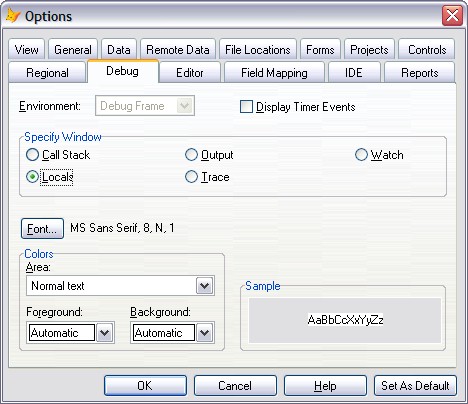Switch to the Regional tab
The height and width of the screenshot is (404, 468).
pos(47,73)
